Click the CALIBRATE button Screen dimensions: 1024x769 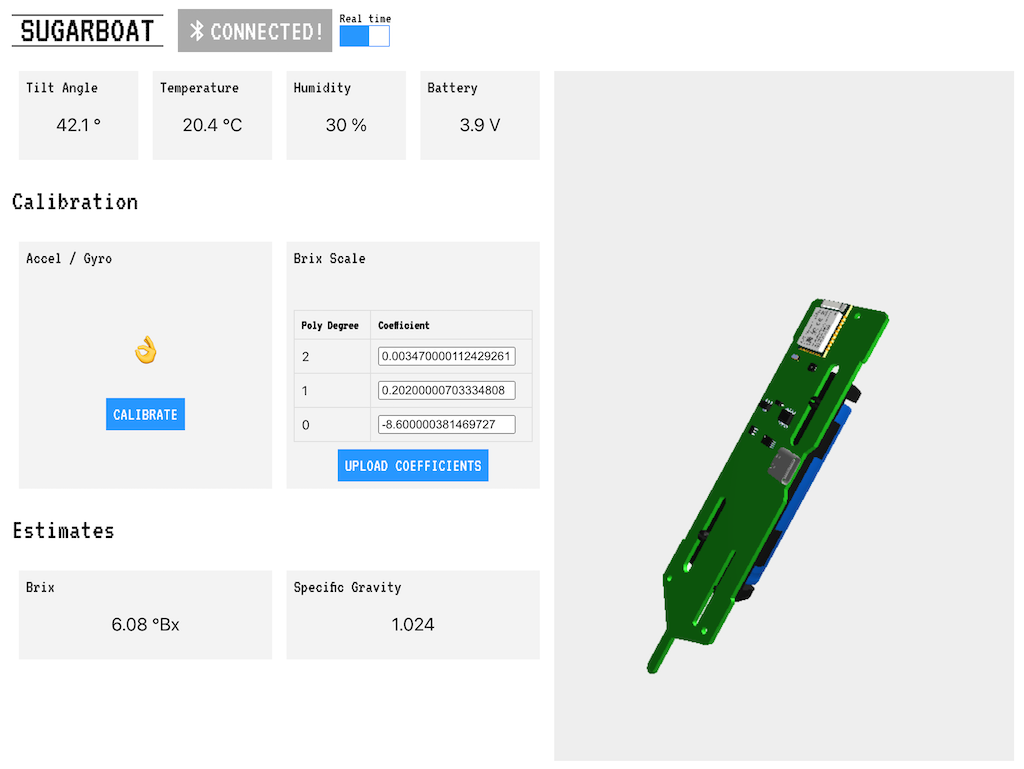pyautogui.click(x=145, y=414)
